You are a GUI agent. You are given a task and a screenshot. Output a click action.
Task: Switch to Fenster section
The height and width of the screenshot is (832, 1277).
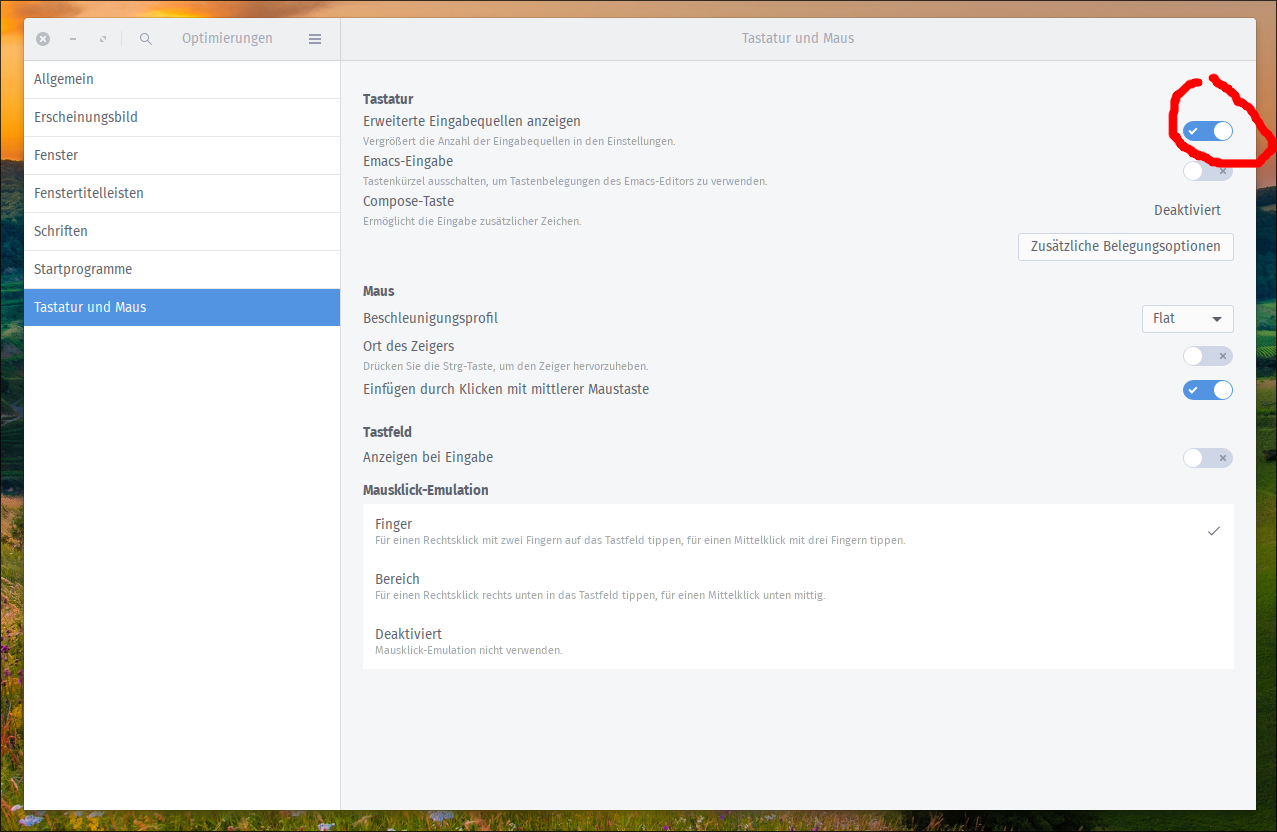click(182, 155)
